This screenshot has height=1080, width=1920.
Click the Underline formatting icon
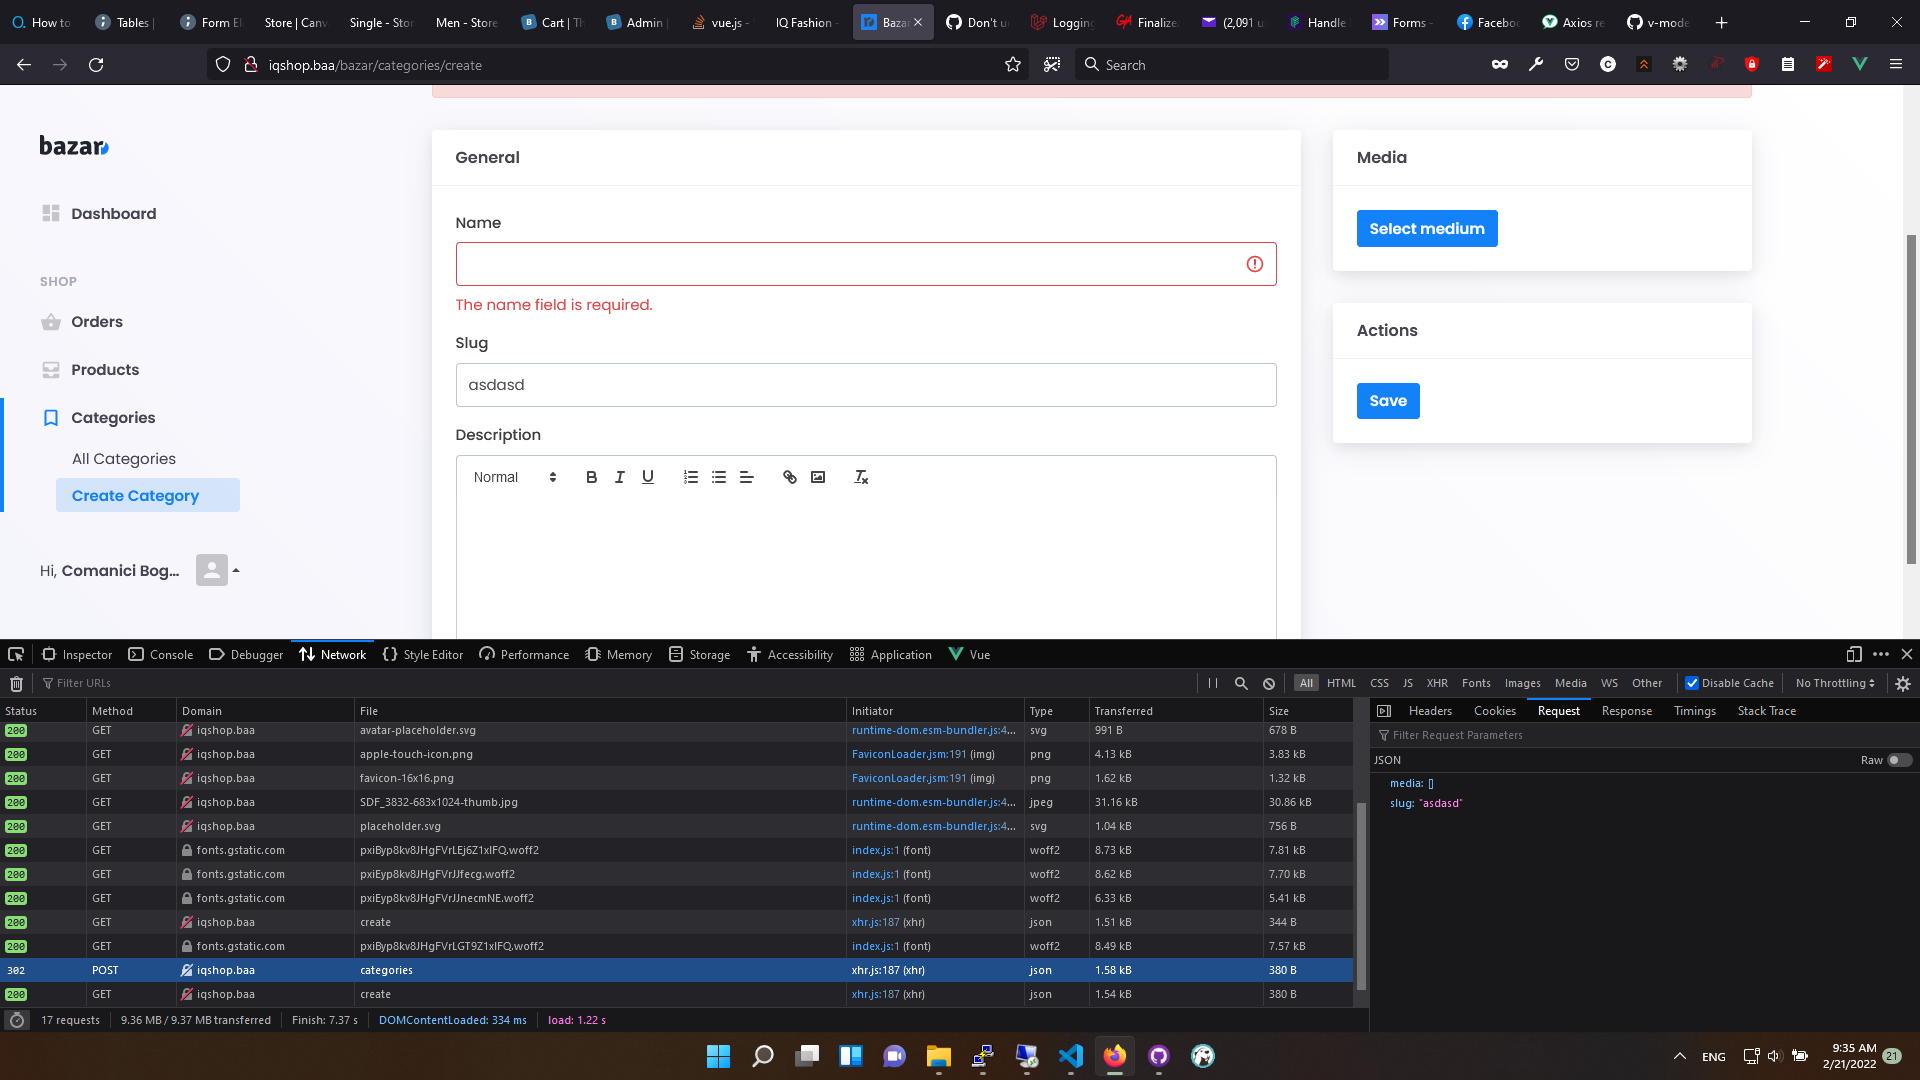647,477
